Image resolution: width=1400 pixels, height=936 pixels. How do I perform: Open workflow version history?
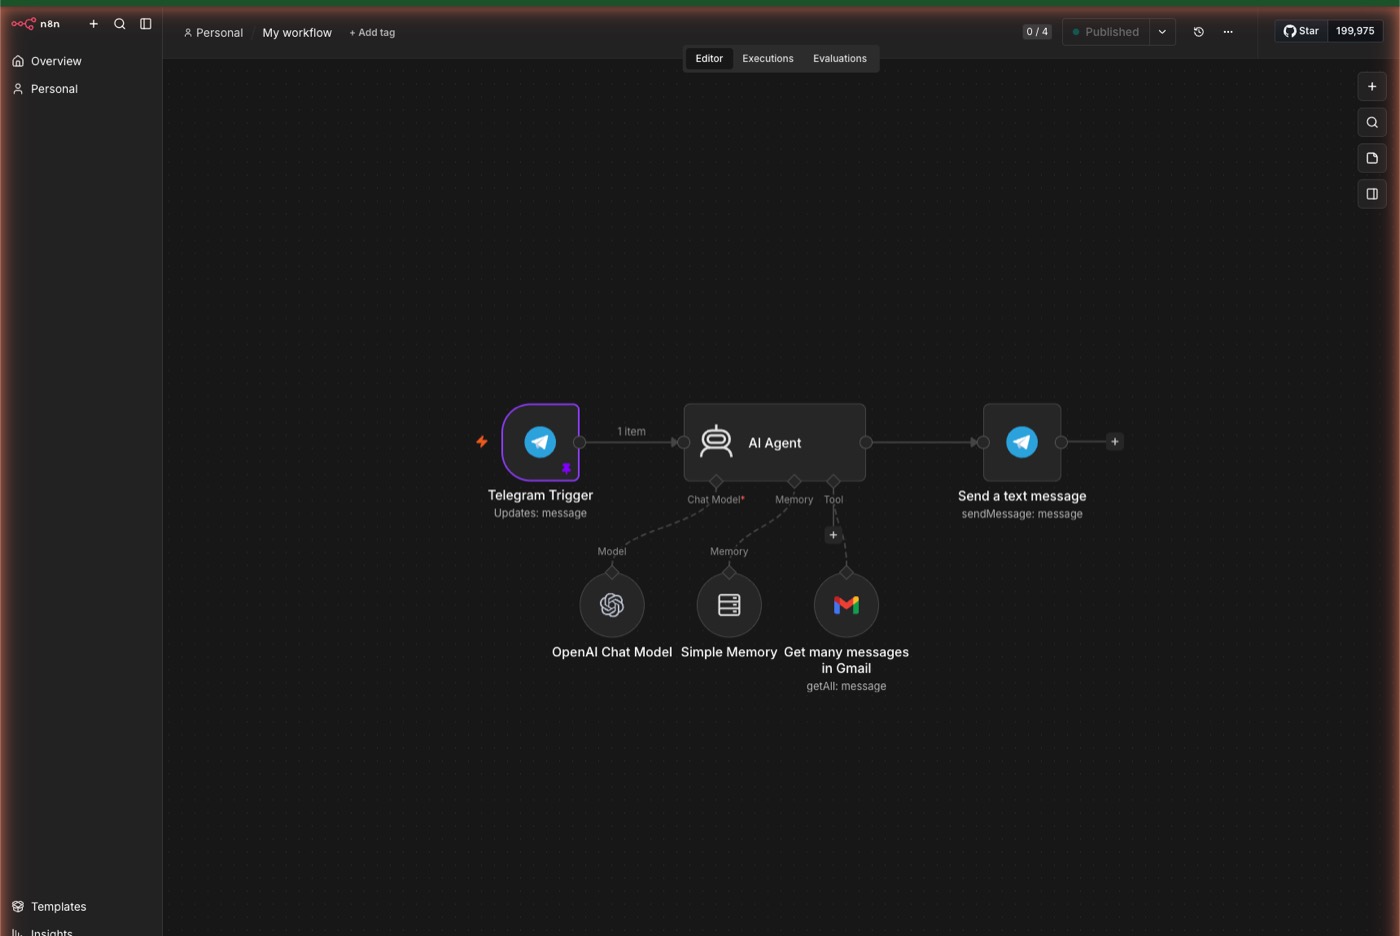[x=1199, y=32]
